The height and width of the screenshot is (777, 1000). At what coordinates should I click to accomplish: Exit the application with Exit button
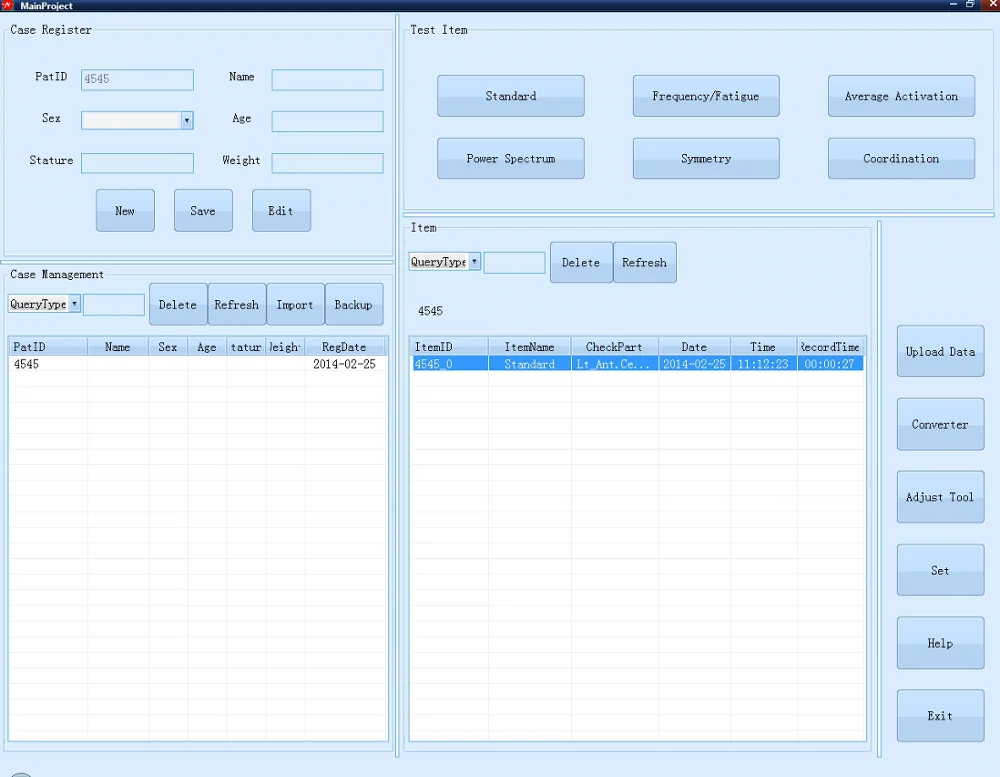tap(940, 716)
